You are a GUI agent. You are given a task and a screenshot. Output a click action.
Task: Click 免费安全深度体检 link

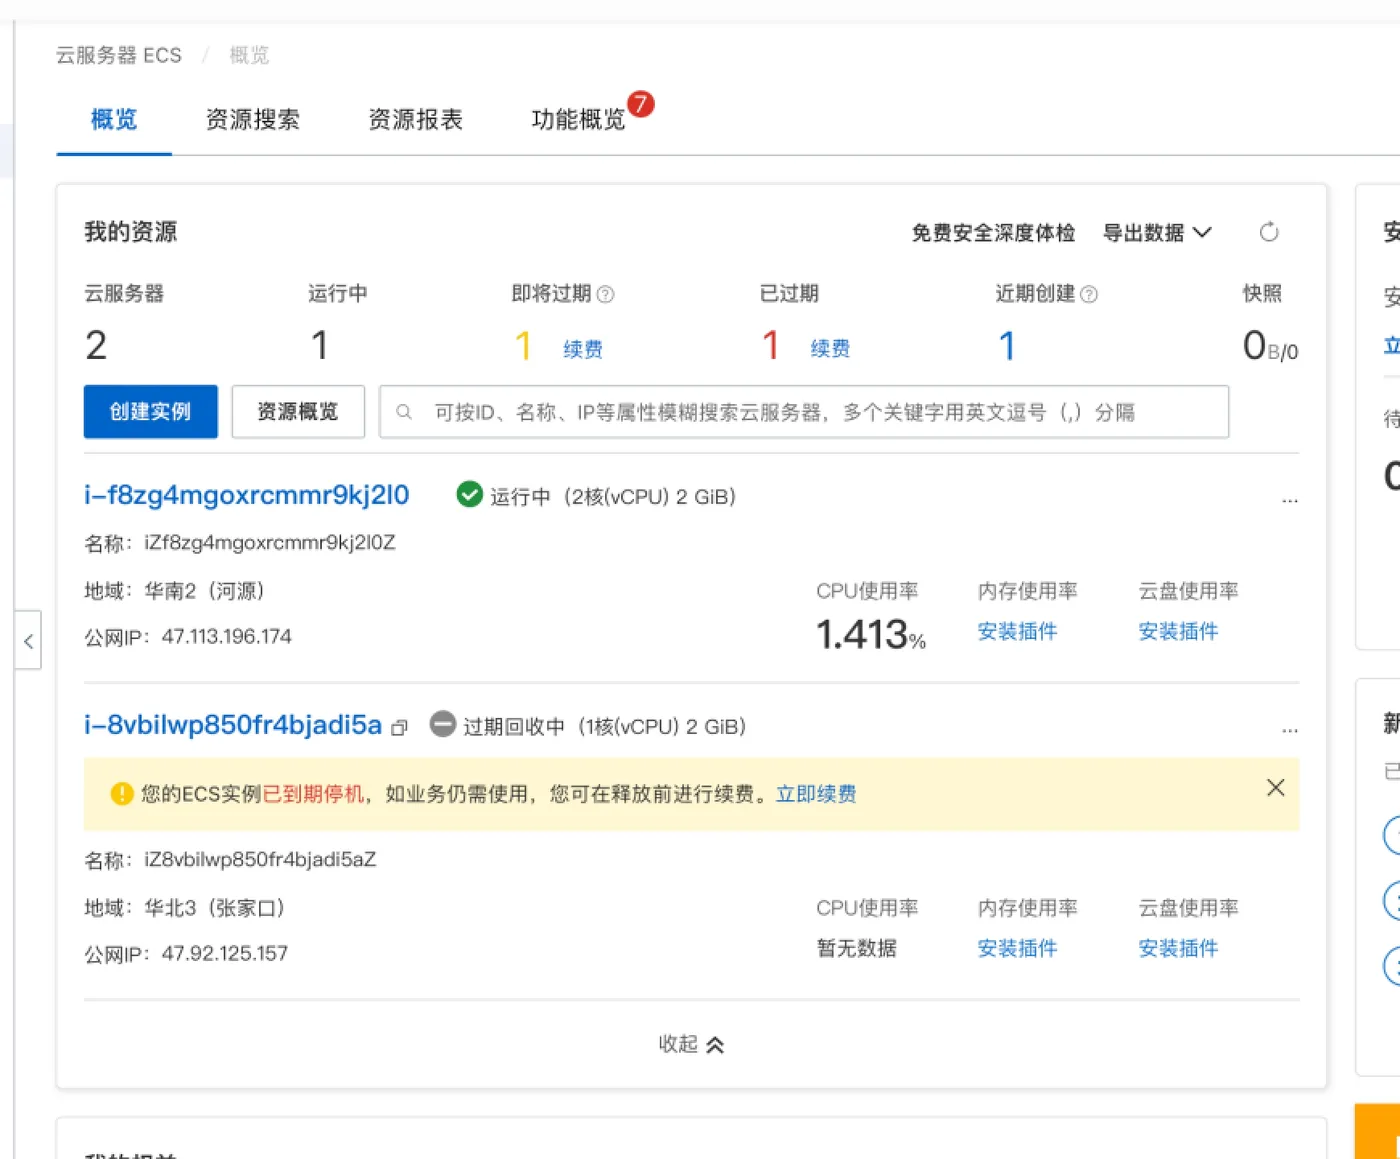click(993, 233)
